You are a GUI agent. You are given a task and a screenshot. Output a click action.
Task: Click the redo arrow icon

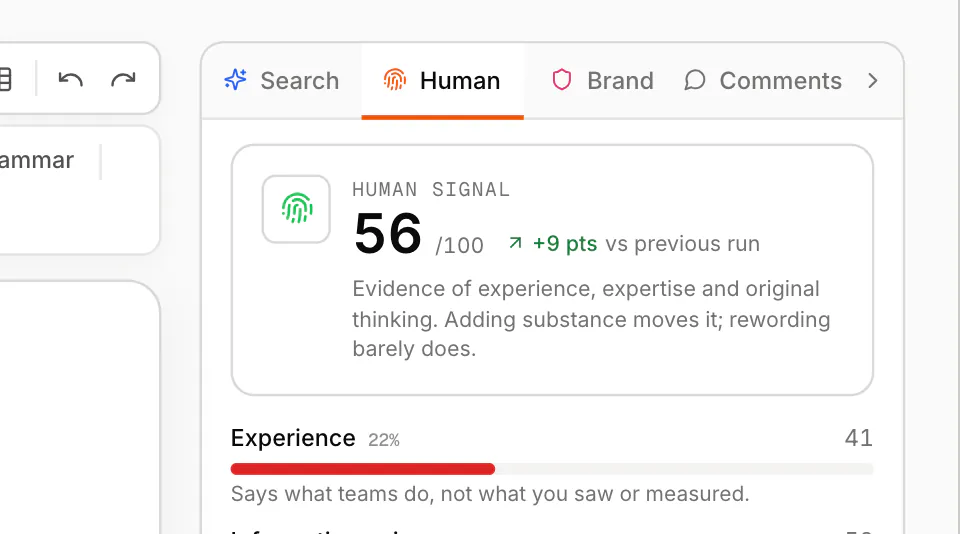[x=123, y=79]
